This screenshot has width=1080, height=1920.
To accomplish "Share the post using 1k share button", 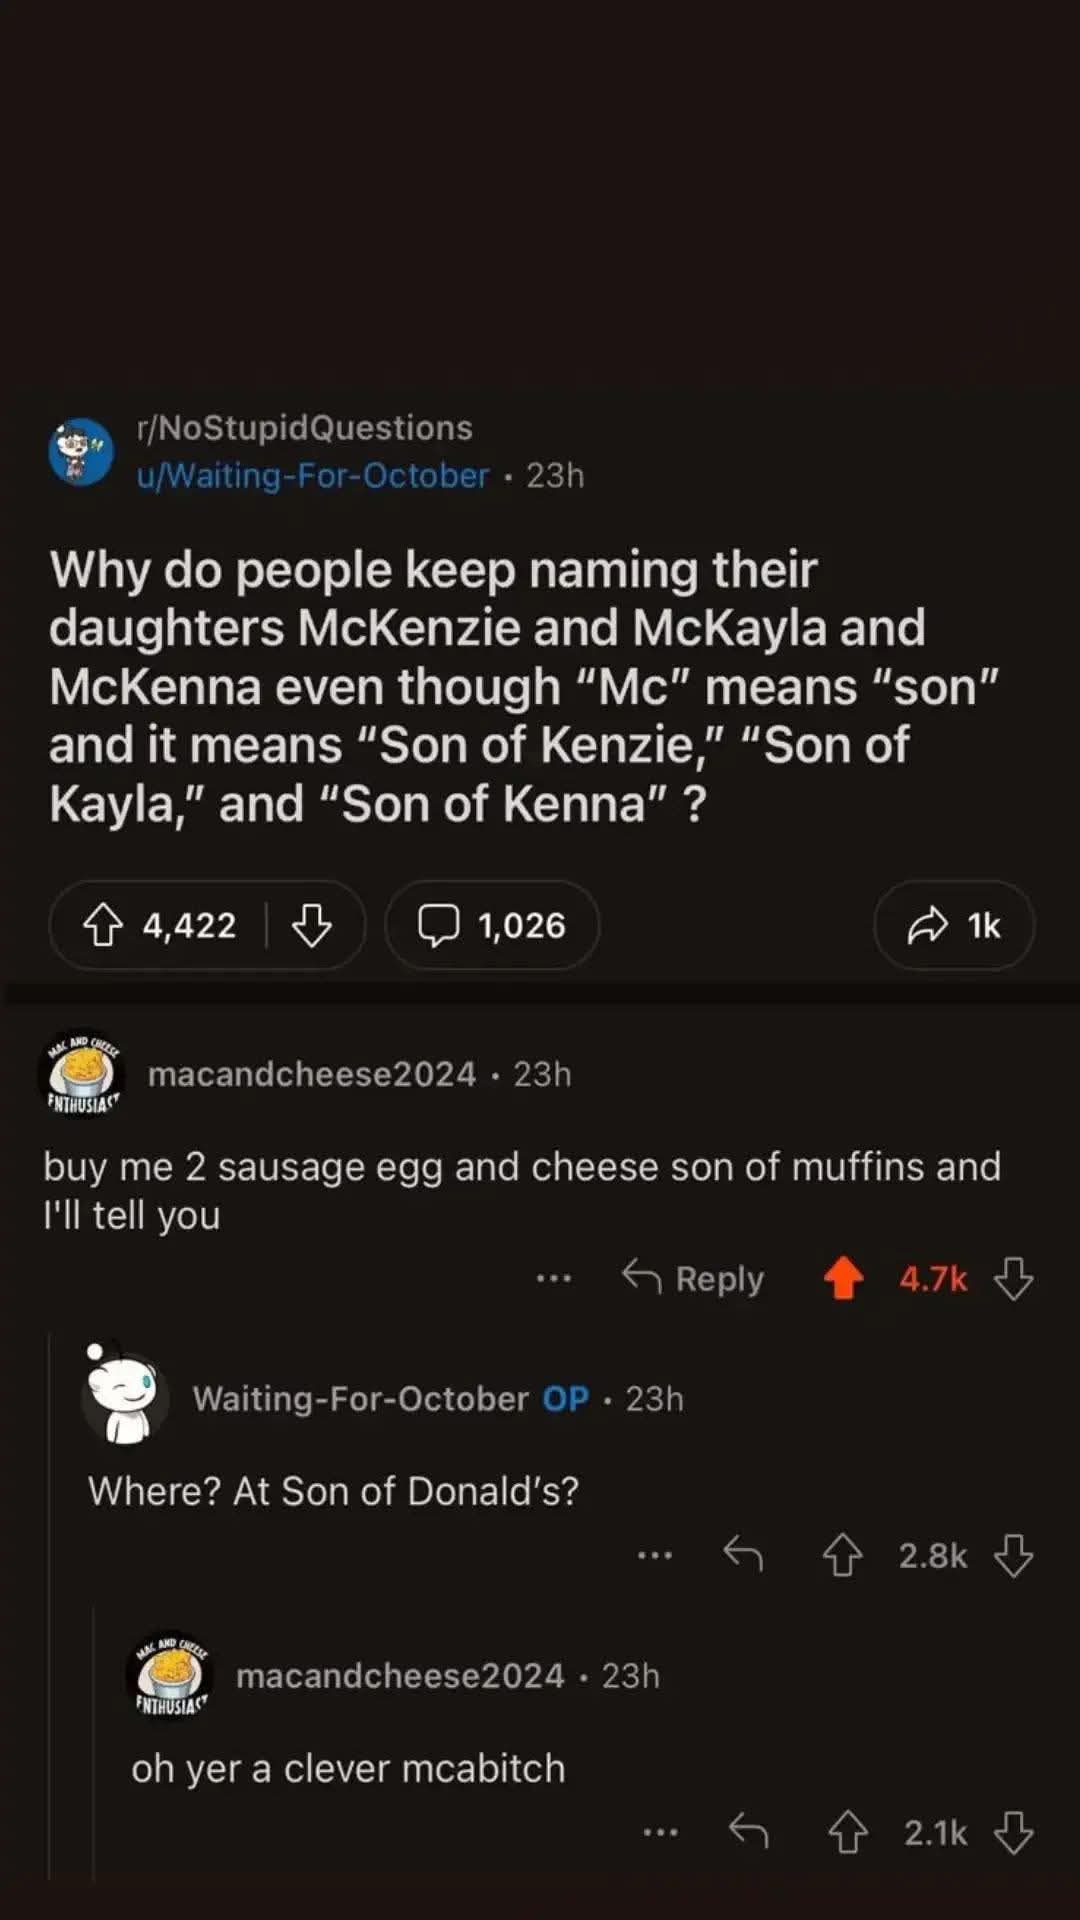I will 954,925.
